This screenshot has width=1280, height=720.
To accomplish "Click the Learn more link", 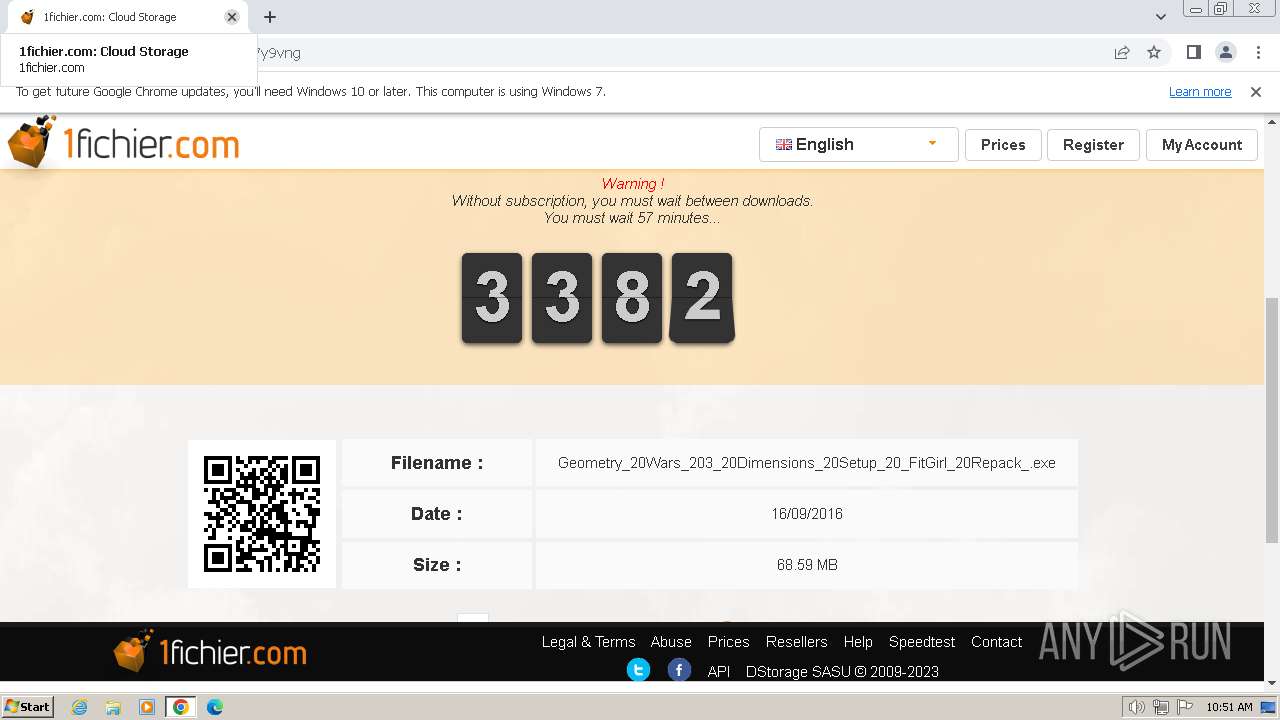I will tap(1200, 92).
